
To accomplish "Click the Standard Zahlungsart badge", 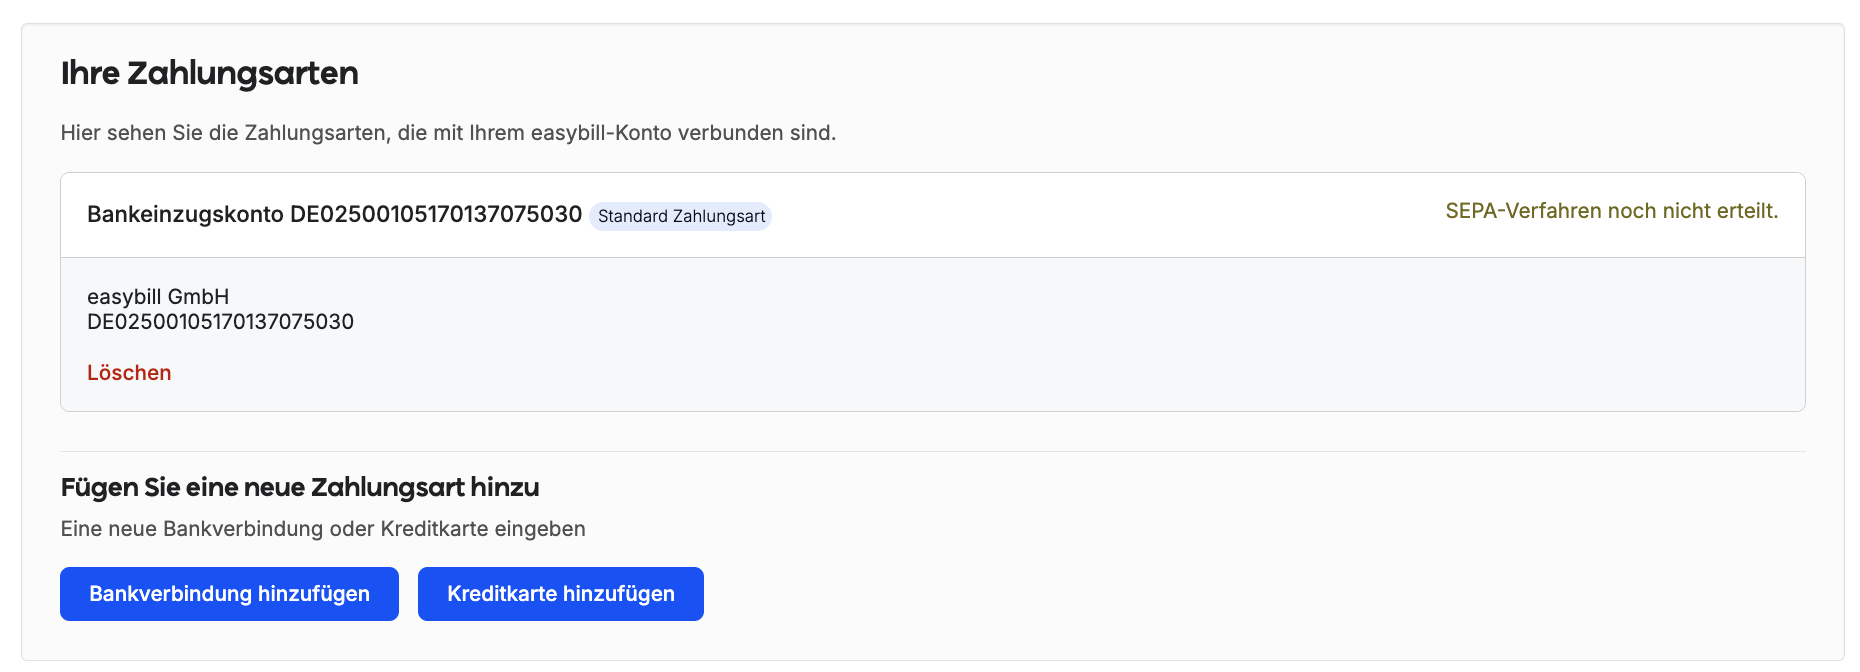I will tap(681, 216).
